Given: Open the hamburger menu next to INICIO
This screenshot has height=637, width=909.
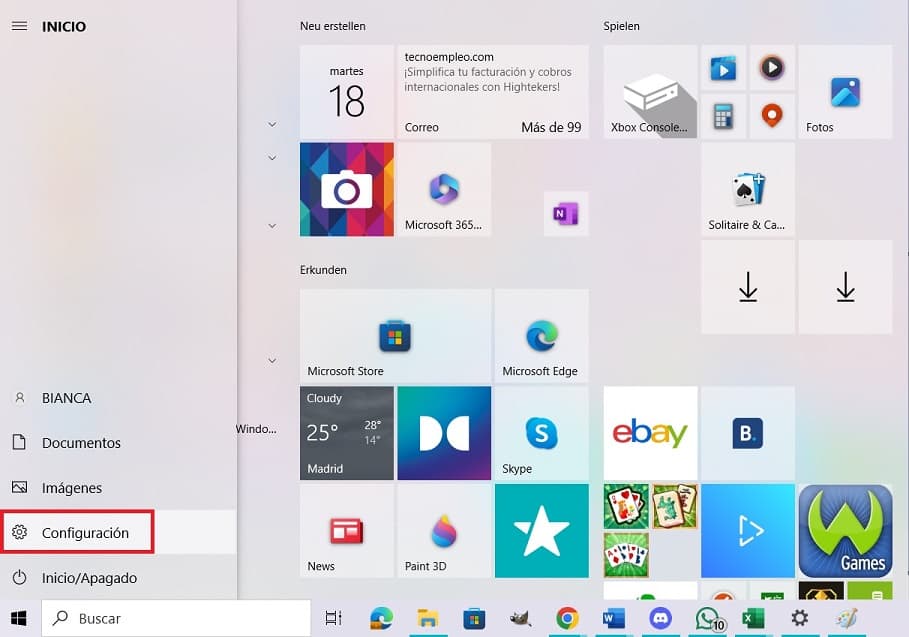Looking at the screenshot, I should pyautogui.click(x=19, y=26).
